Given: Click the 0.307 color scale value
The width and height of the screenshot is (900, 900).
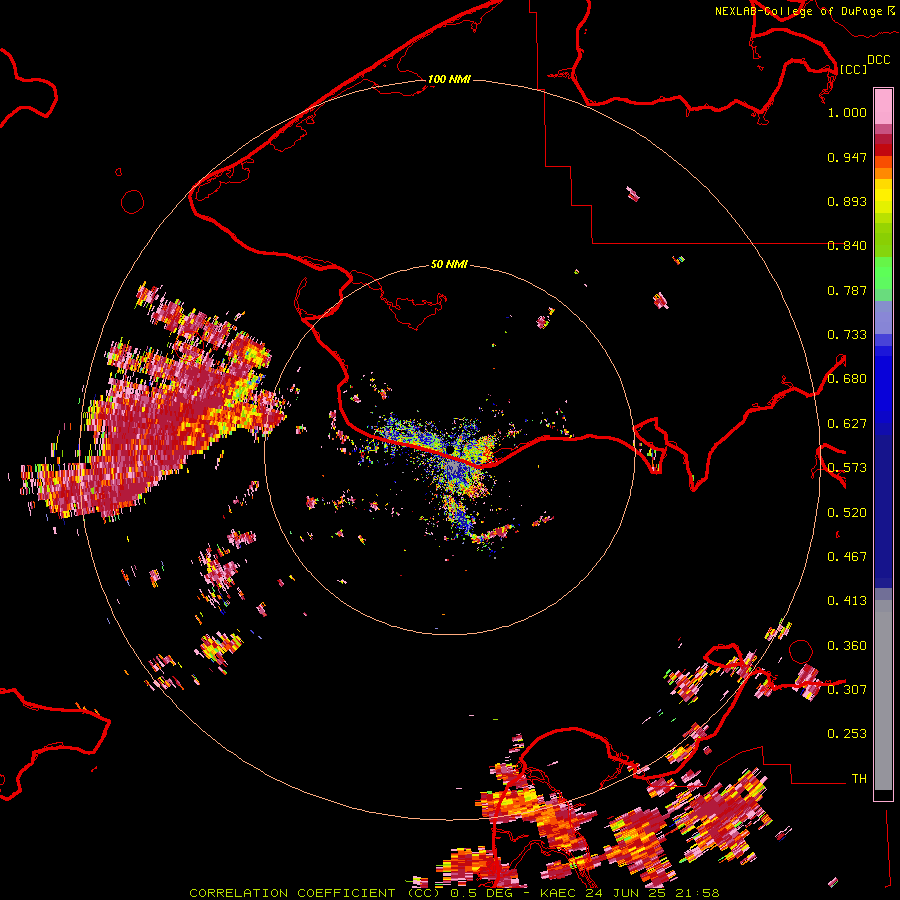Looking at the screenshot, I should pyautogui.click(x=847, y=690).
